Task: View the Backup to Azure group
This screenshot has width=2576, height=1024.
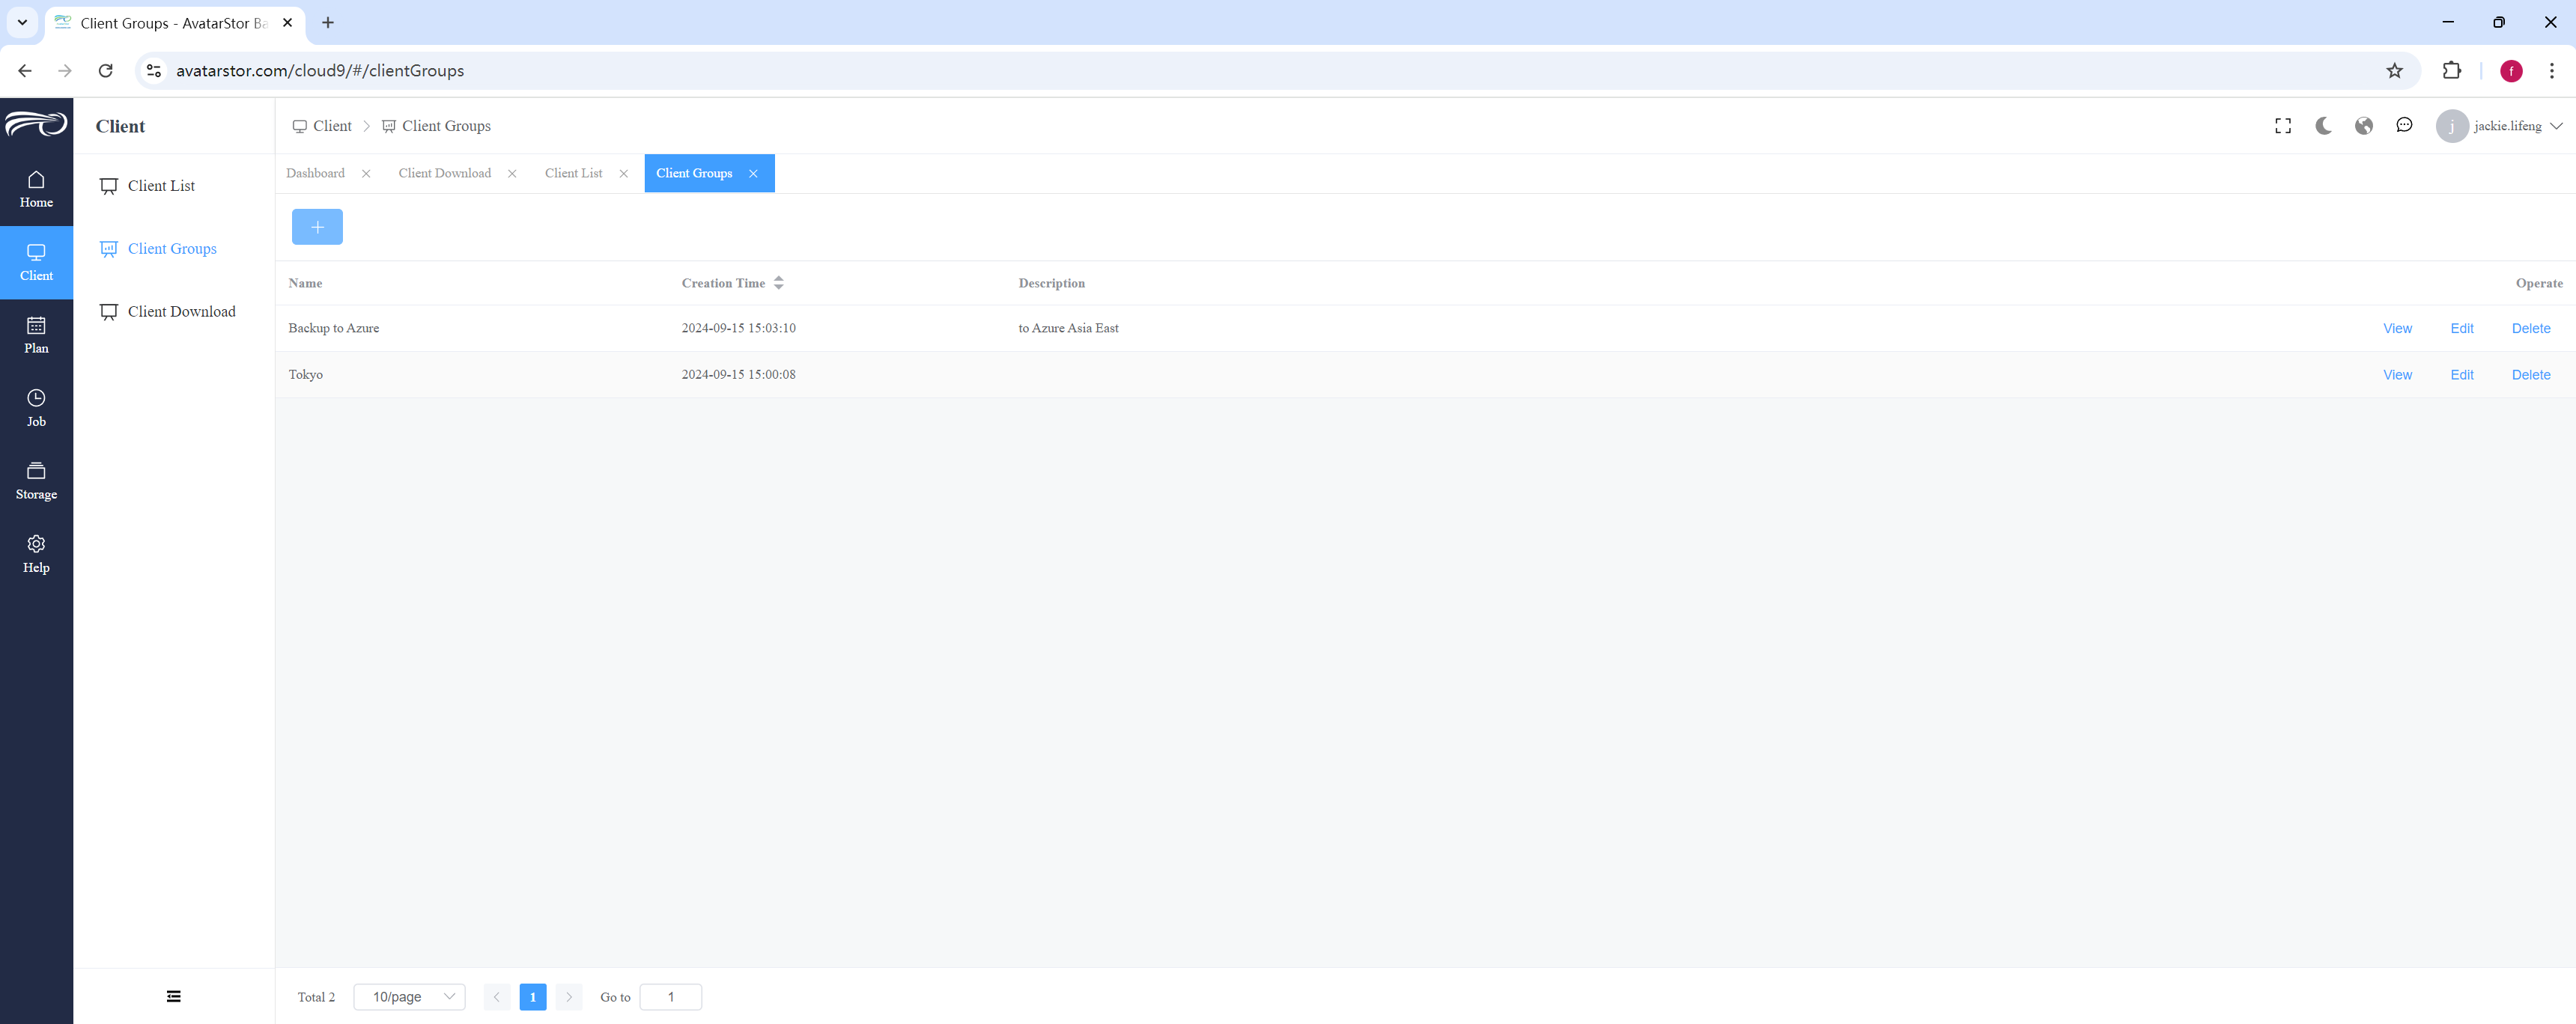Action: tap(2397, 328)
